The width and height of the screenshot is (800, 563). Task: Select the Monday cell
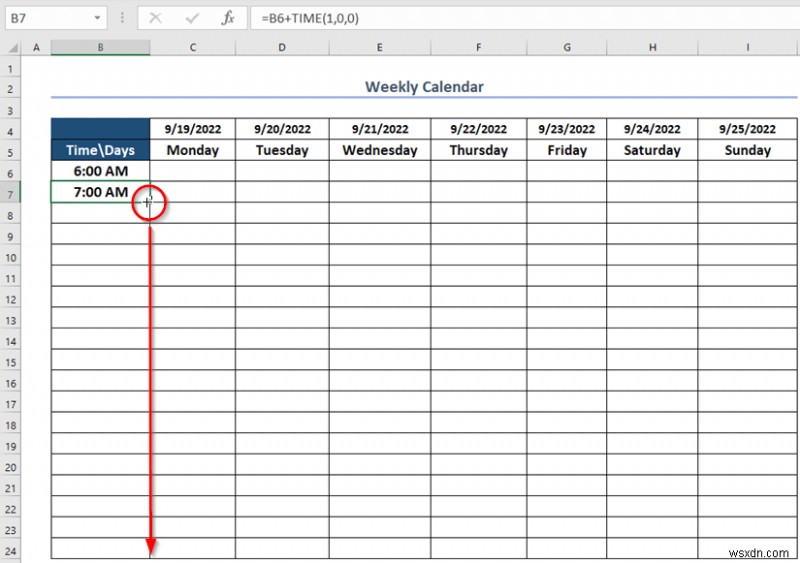click(193, 150)
